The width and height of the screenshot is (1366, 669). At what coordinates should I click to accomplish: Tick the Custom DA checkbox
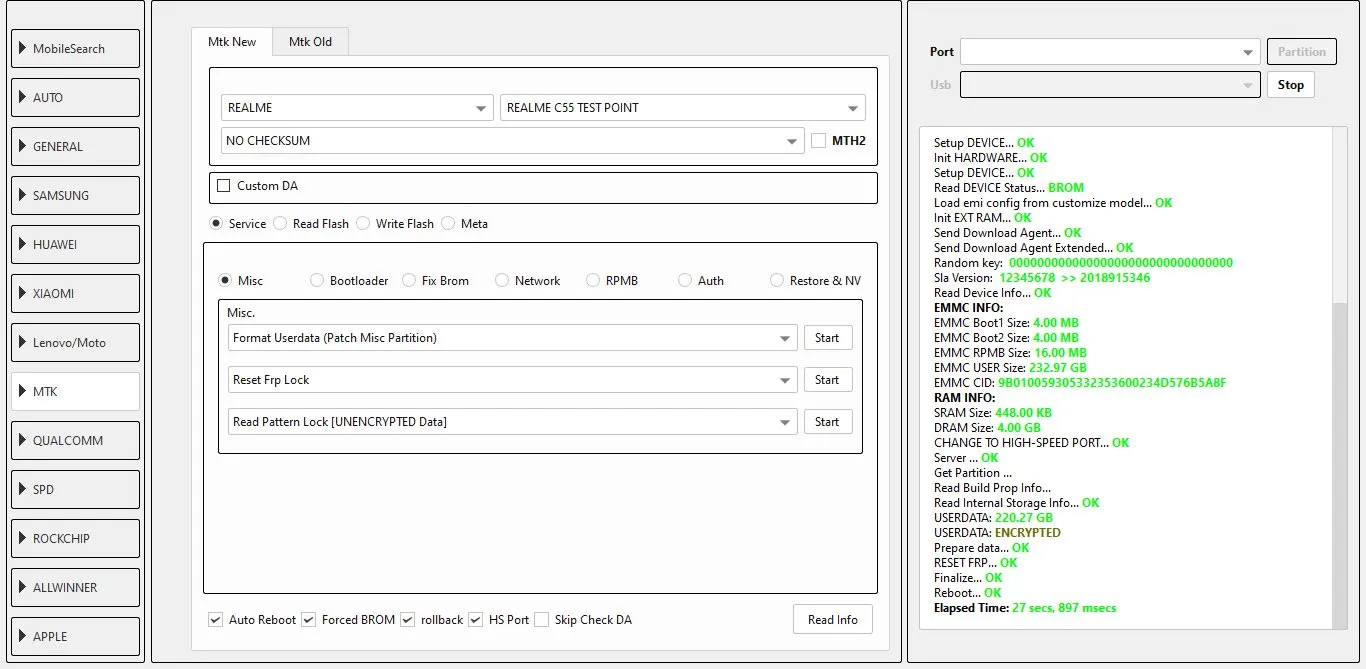pos(224,186)
